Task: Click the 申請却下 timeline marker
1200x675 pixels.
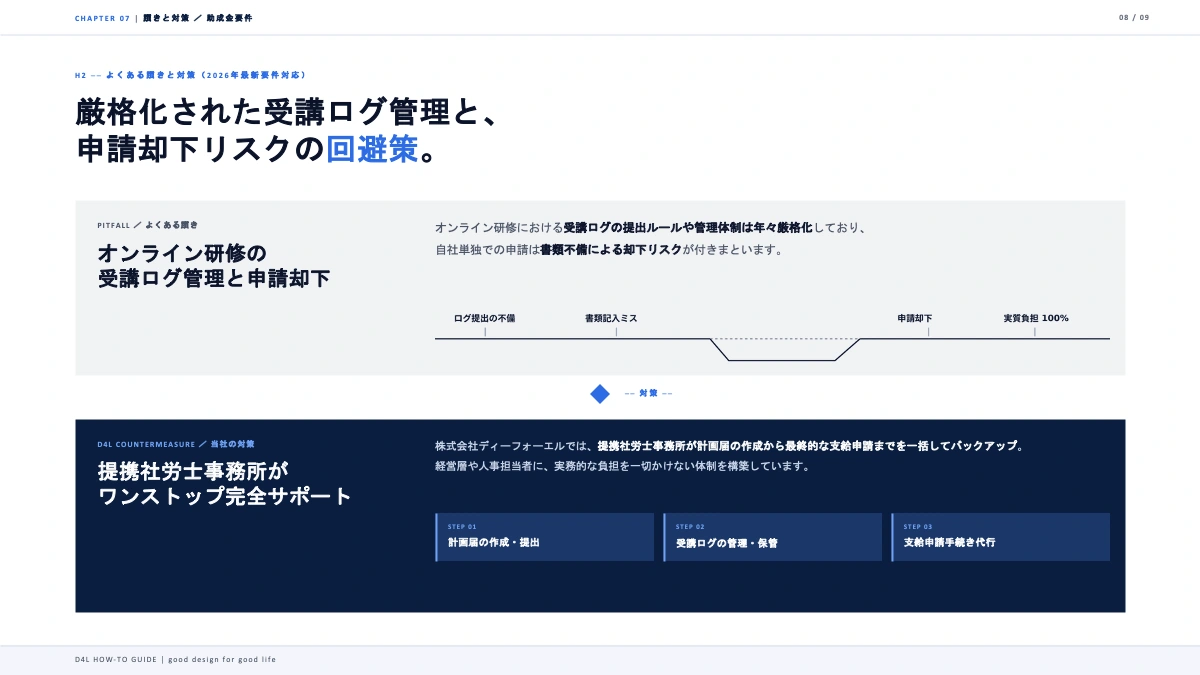Action: tap(915, 318)
